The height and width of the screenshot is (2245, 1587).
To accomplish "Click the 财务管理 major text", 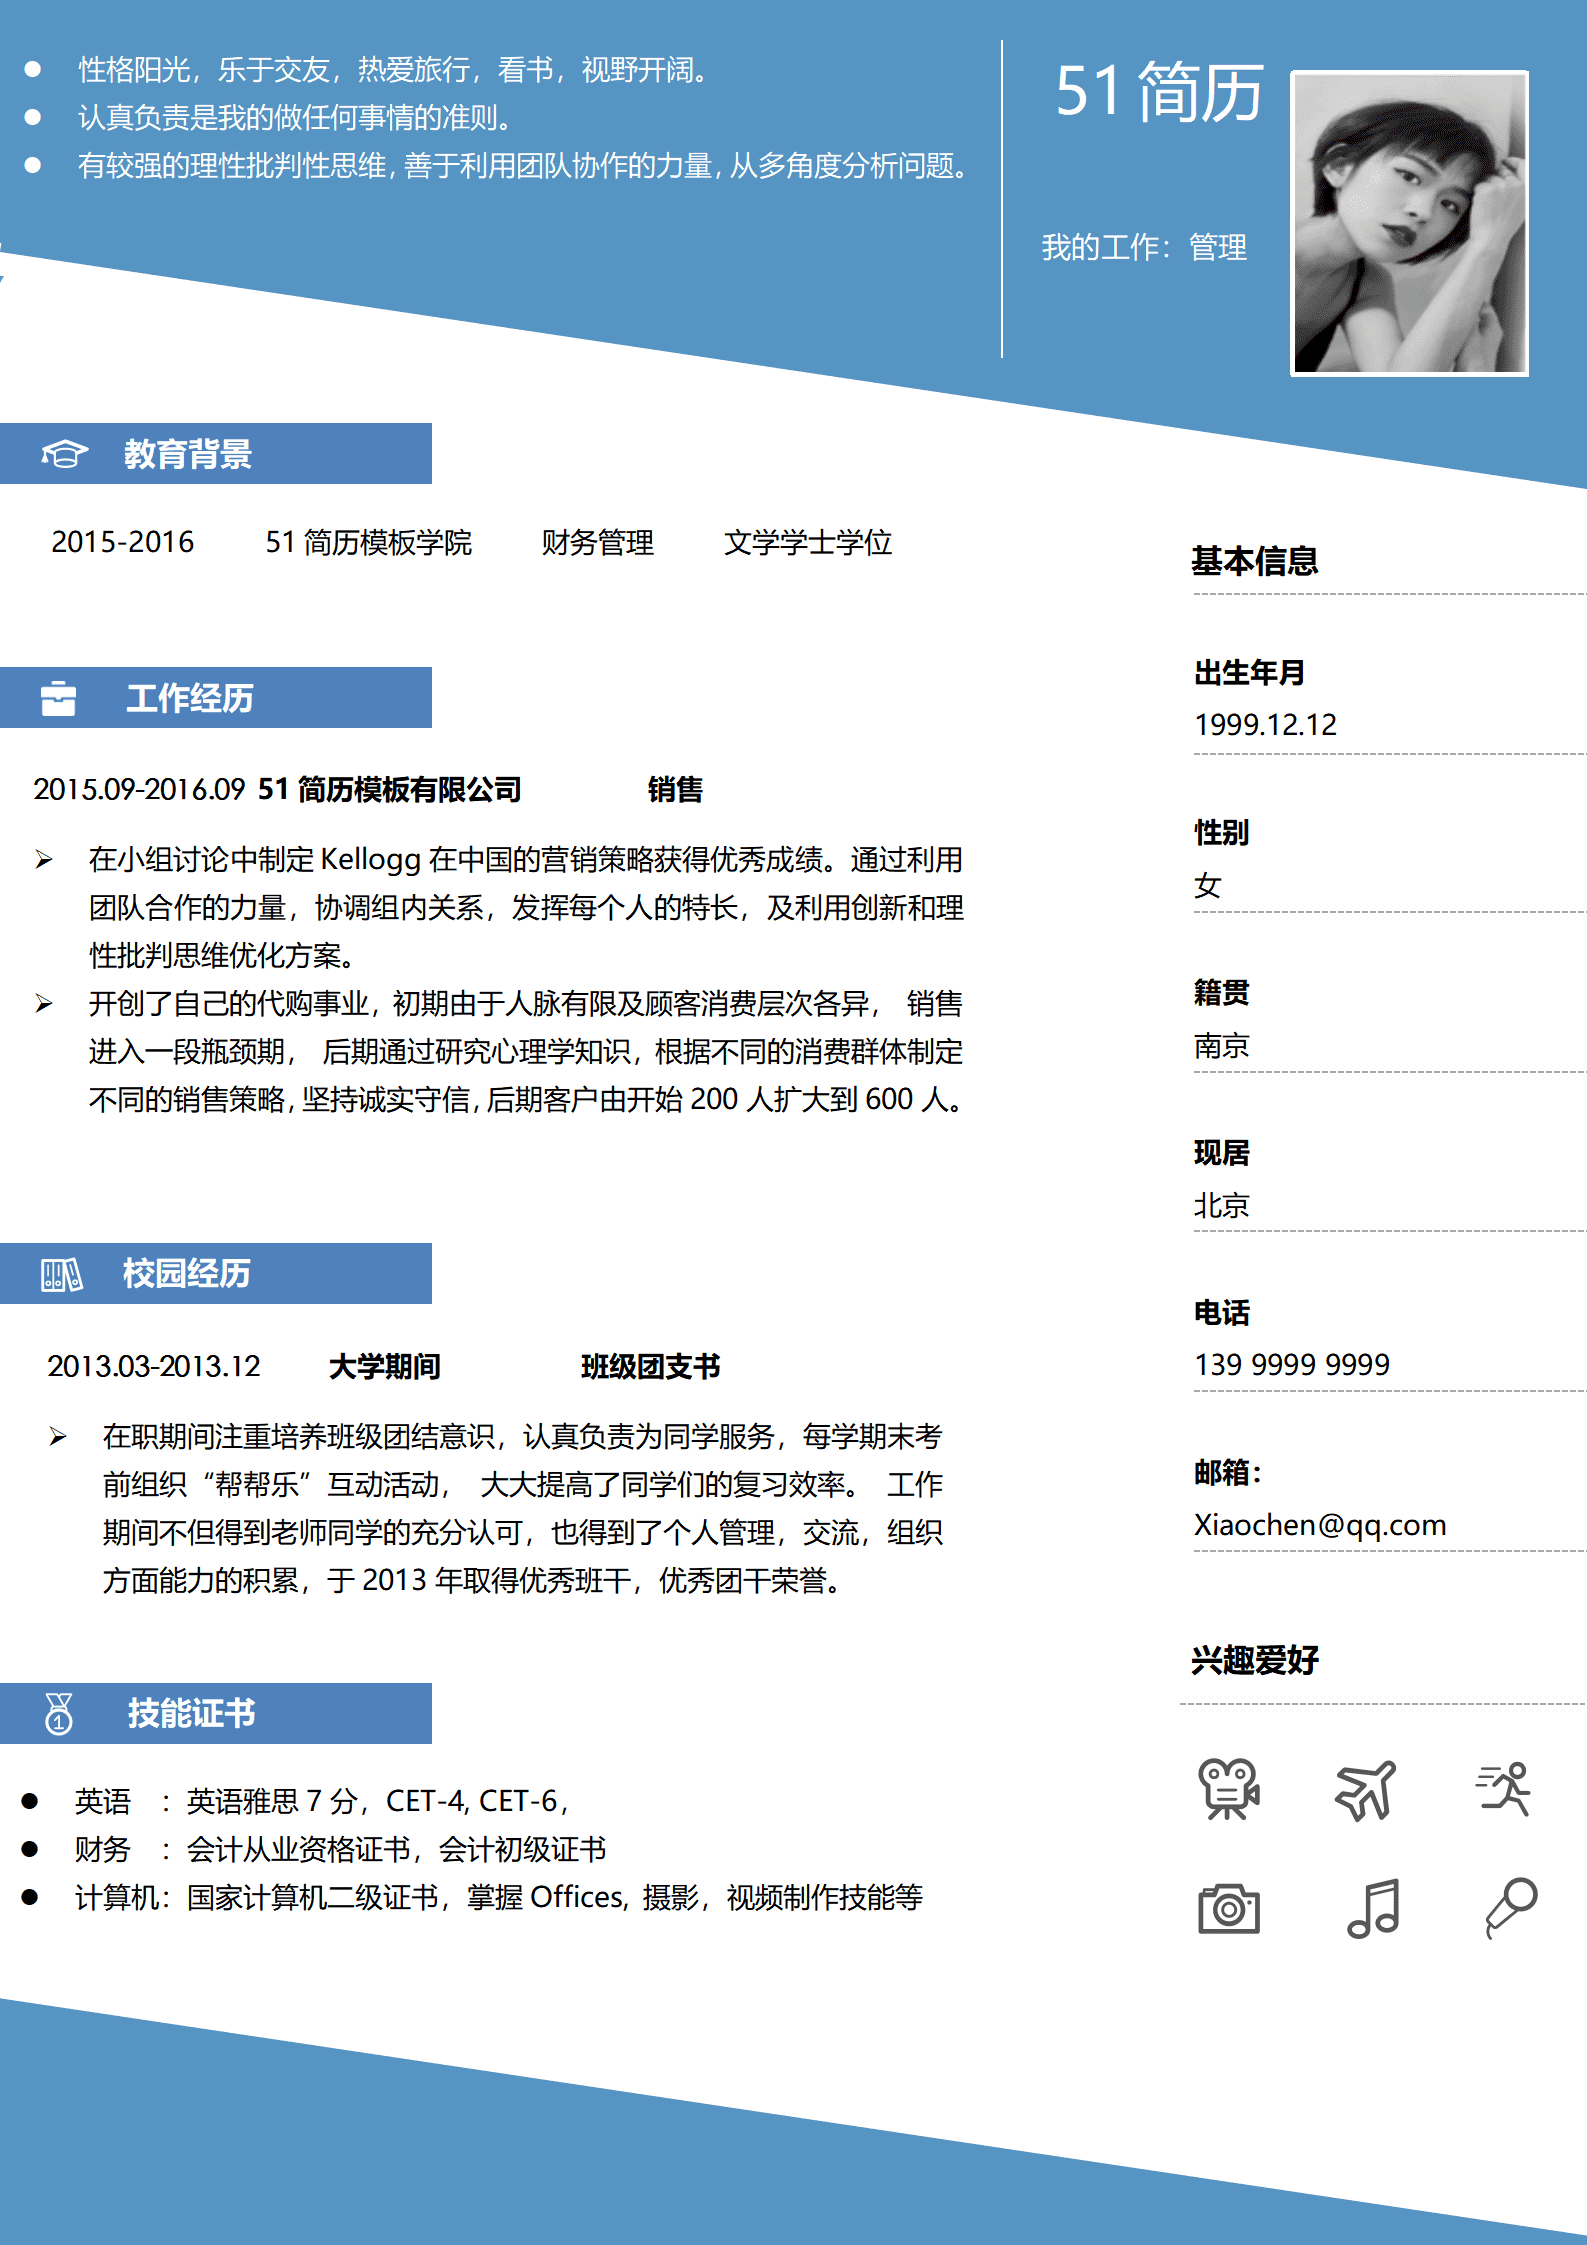I will (597, 542).
